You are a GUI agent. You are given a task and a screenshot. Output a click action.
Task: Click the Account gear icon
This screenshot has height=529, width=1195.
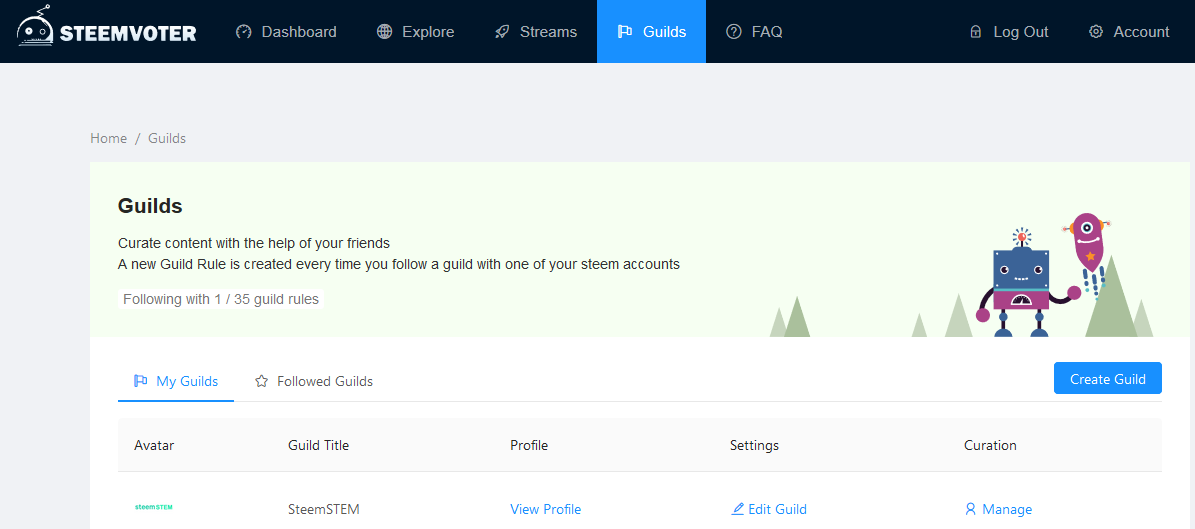pos(1096,32)
